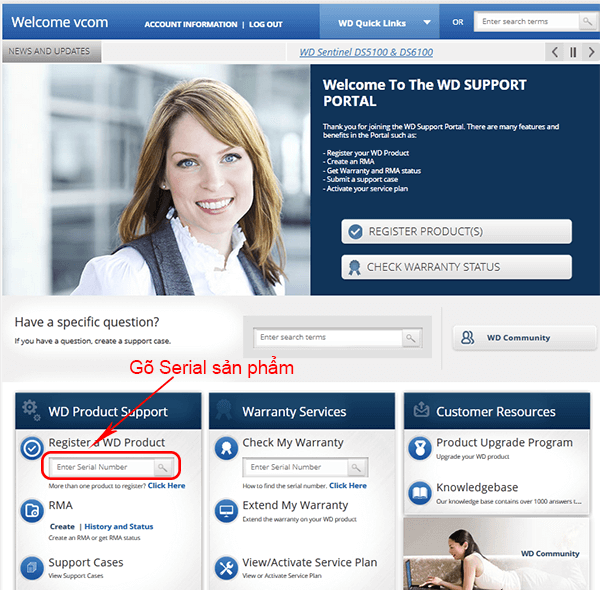Click the top header search magnifier icon
The image size is (600, 590).
point(587,21)
